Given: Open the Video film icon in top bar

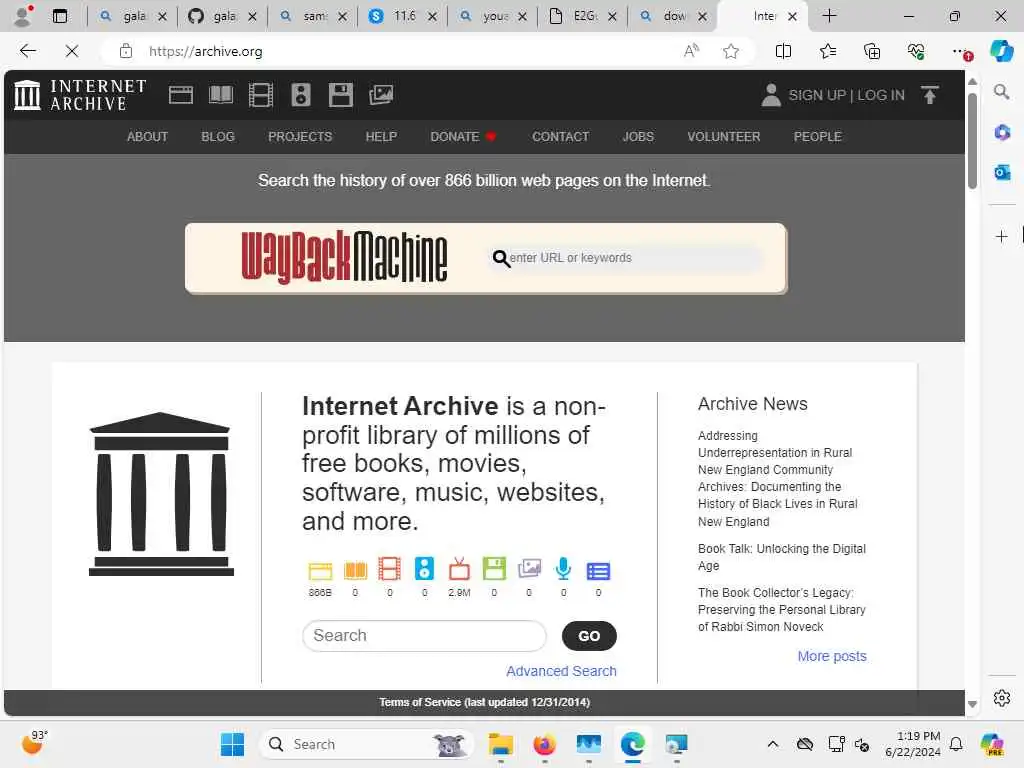Looking at the screenshot, I should pos(261,95).
